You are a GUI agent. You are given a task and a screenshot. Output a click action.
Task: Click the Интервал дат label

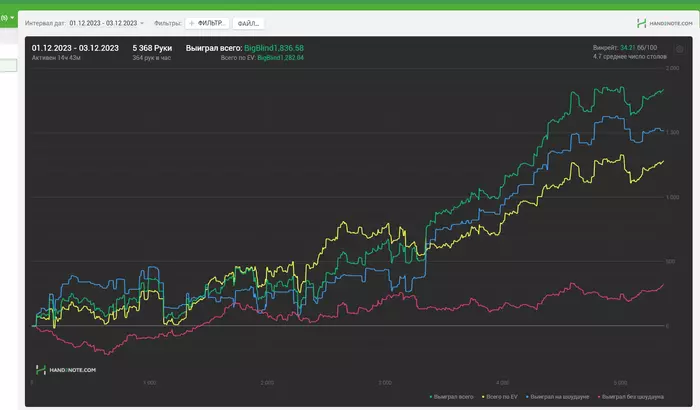45,23
